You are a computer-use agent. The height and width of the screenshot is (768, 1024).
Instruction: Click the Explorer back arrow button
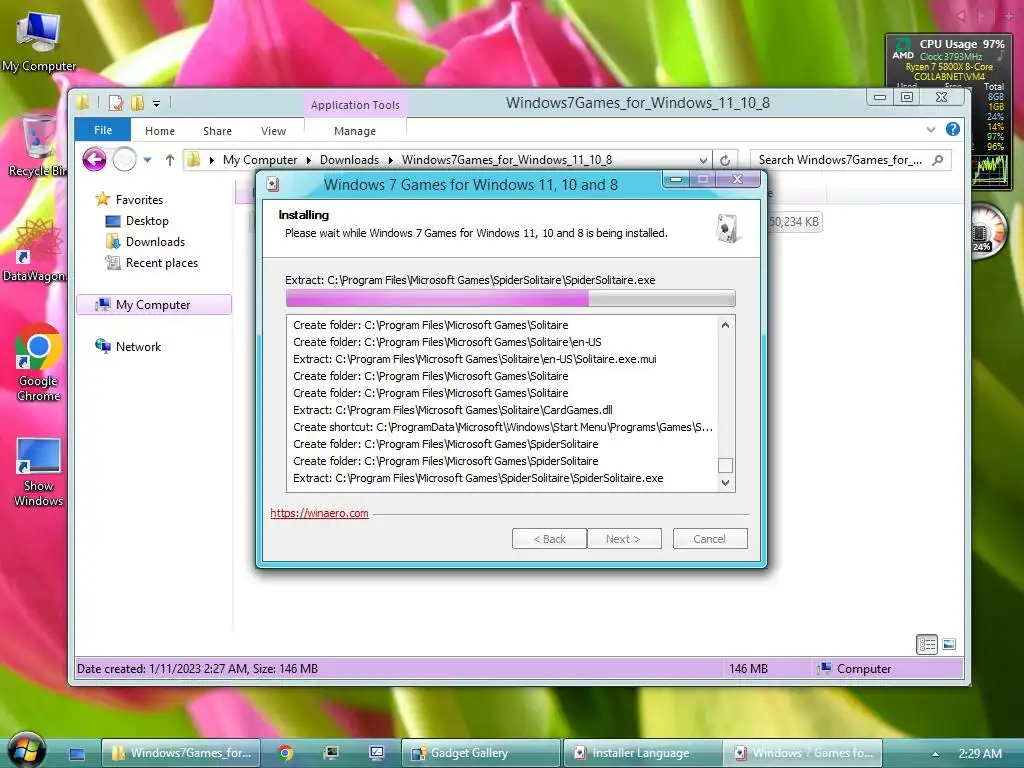(x=95, y=159)
